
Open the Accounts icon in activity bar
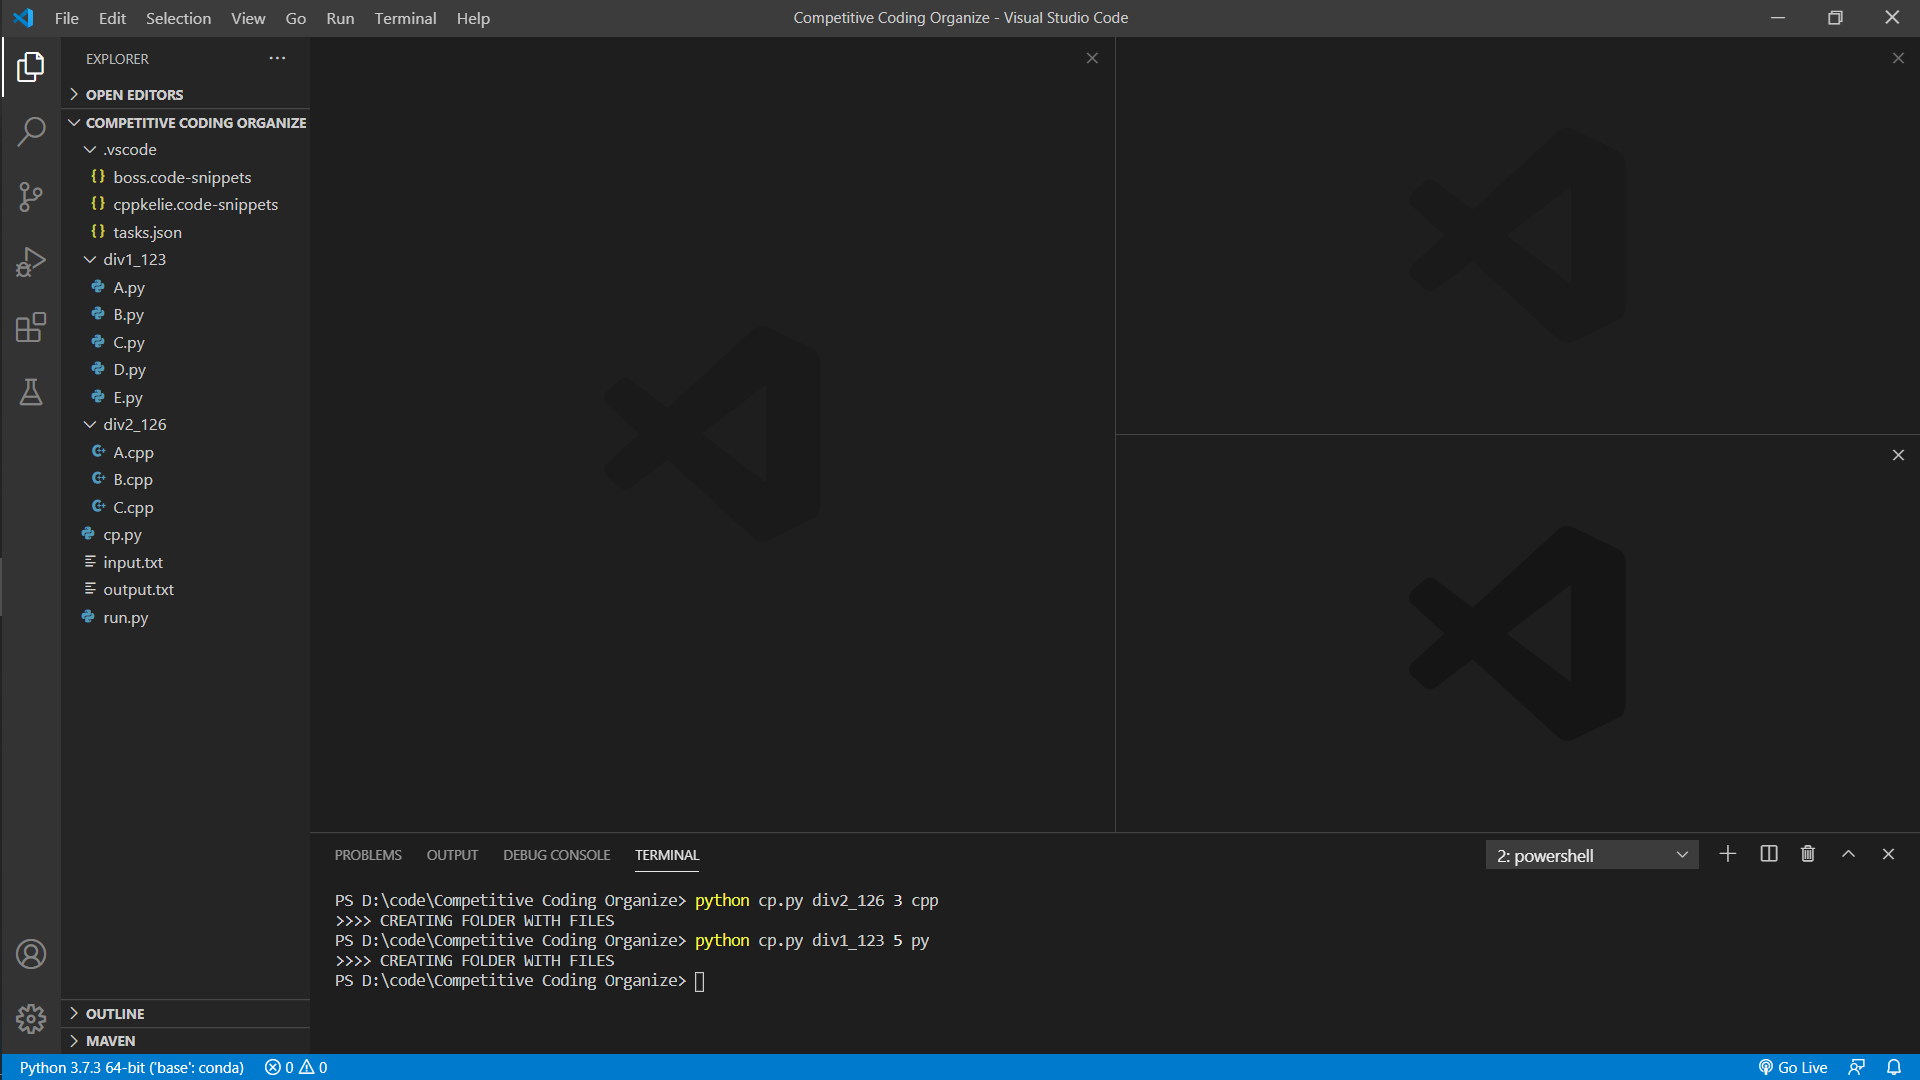coord(31,954)
